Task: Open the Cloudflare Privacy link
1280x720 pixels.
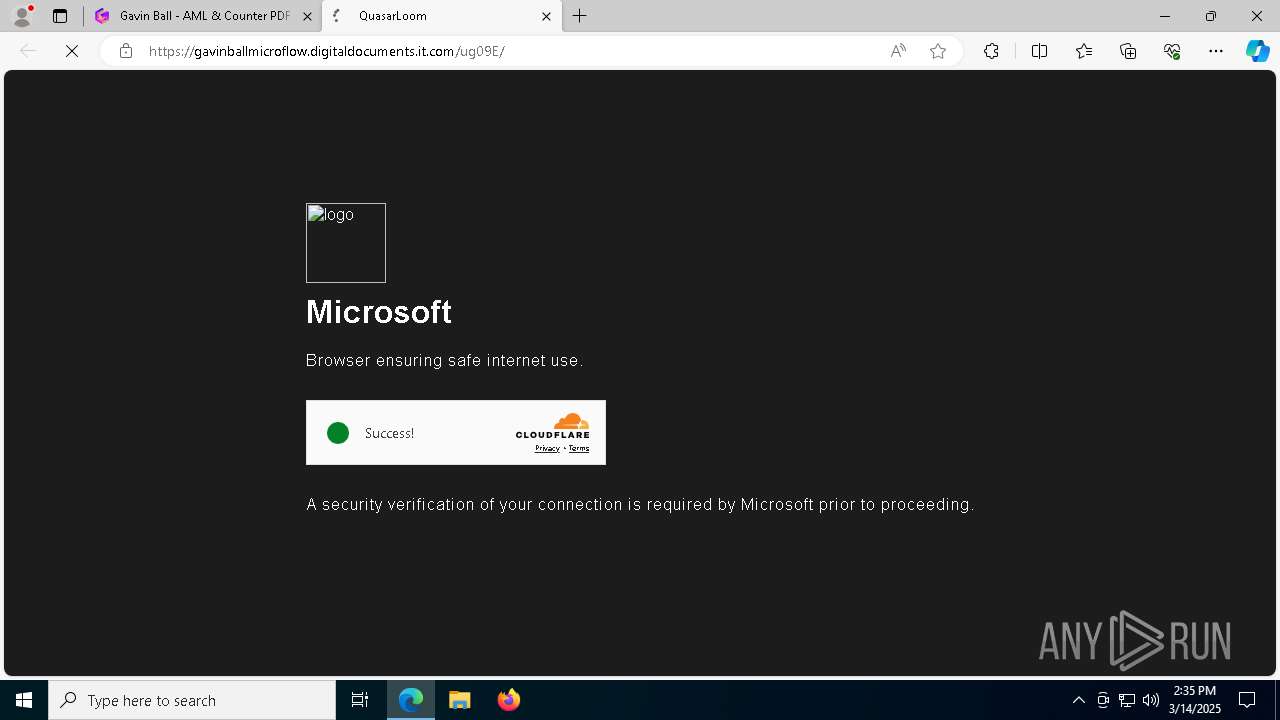Action: [547, 448]
